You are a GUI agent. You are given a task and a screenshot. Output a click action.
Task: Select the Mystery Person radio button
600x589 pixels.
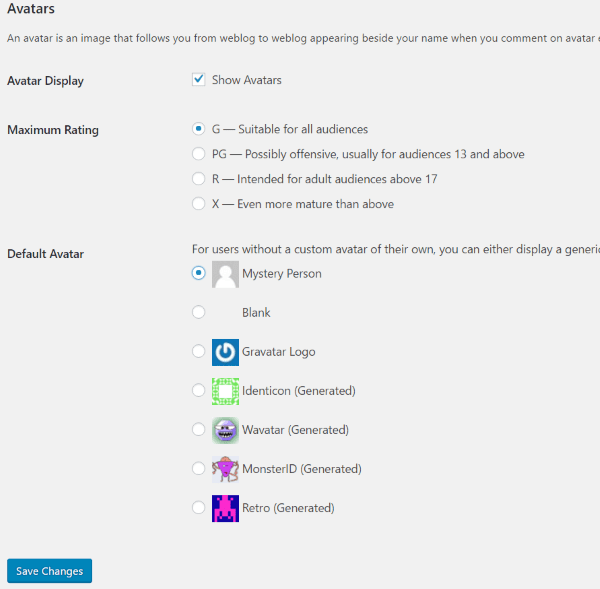199,273
